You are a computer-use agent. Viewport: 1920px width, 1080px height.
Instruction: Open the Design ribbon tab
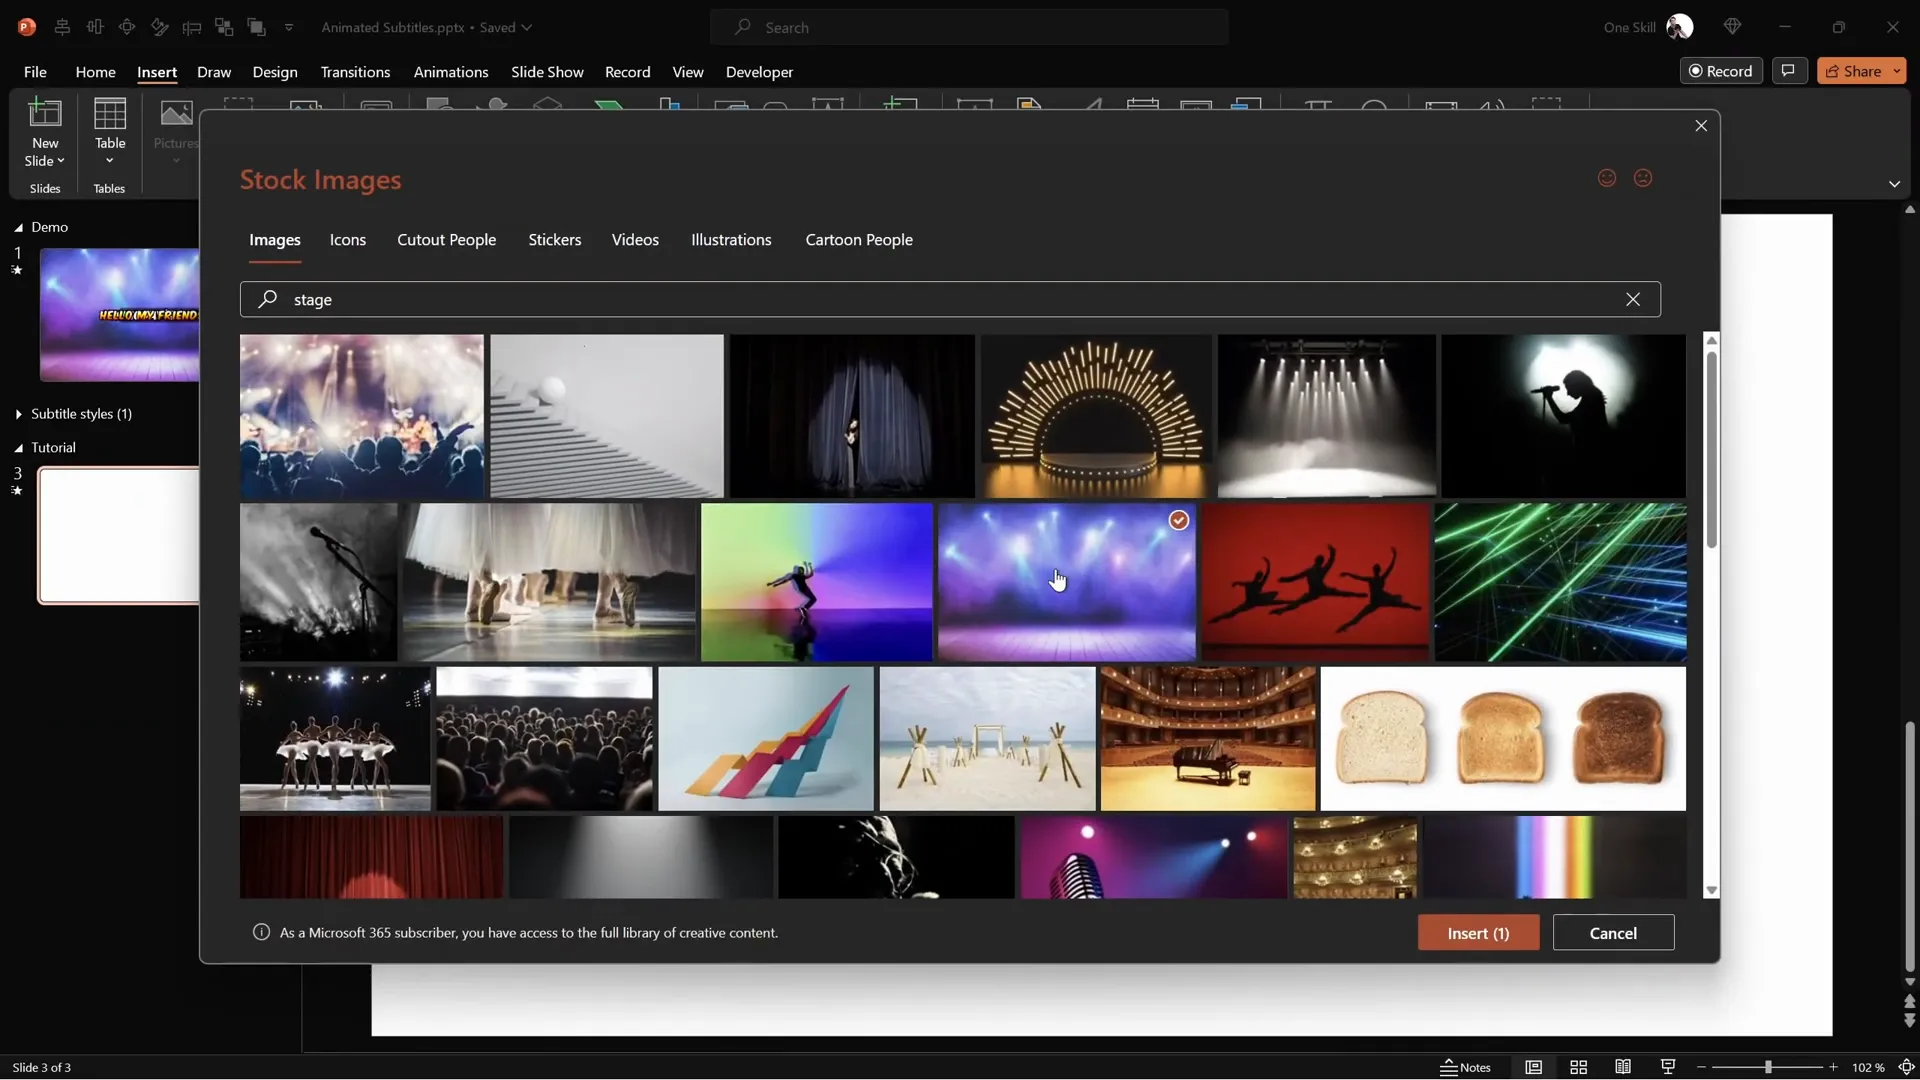tap(275, 72)
